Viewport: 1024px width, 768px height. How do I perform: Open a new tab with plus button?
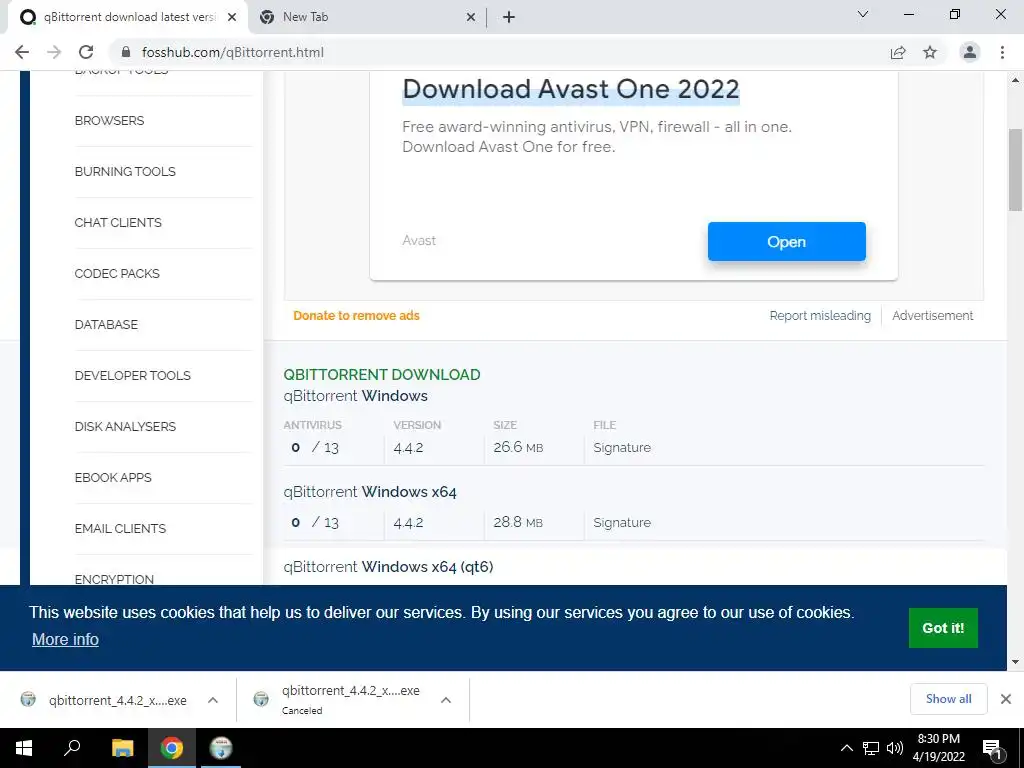pyautogui.click(x=509, y=17)
